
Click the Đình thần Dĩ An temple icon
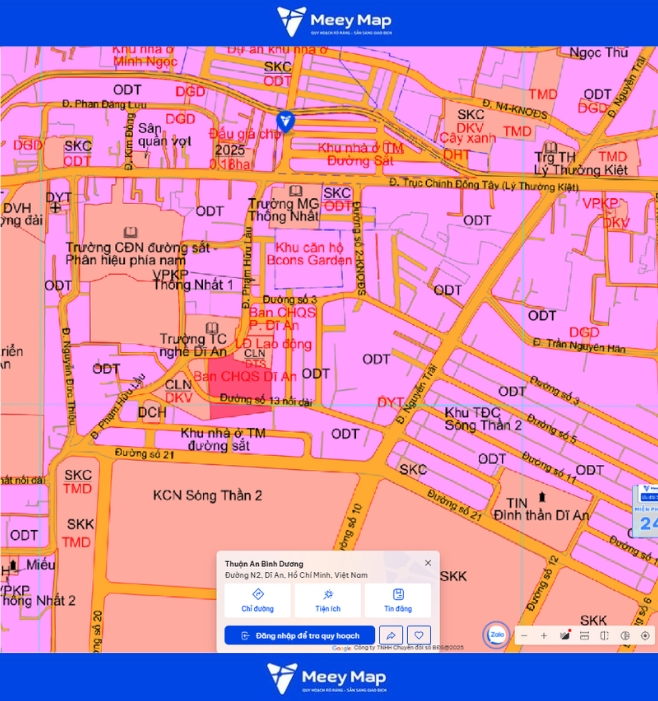tap(542, 497)
